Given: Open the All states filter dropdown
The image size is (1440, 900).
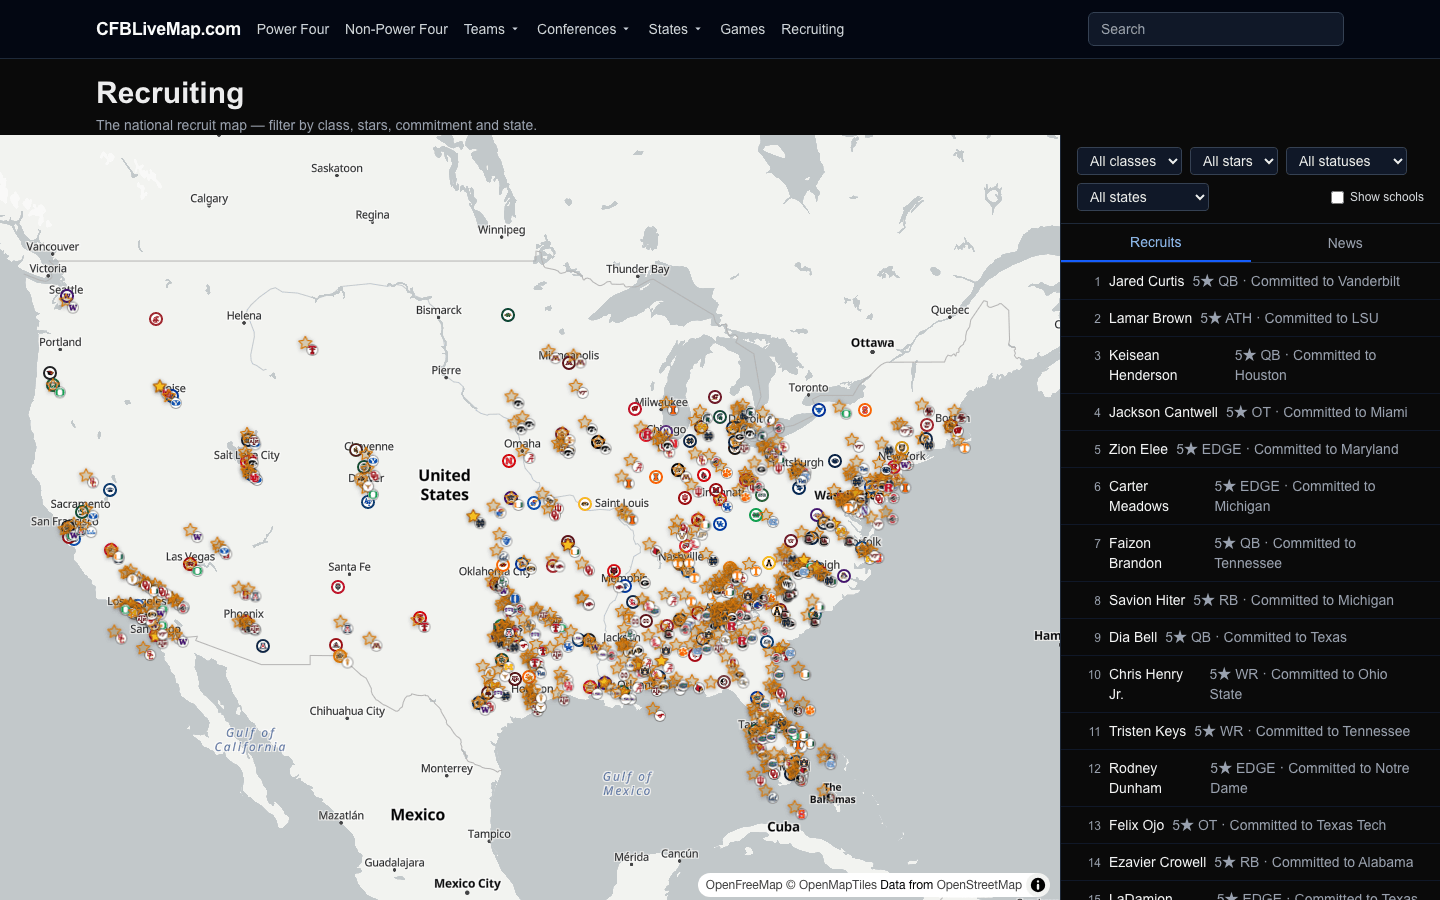Looking at the screenshot, I should click(x=1143, y=197).
